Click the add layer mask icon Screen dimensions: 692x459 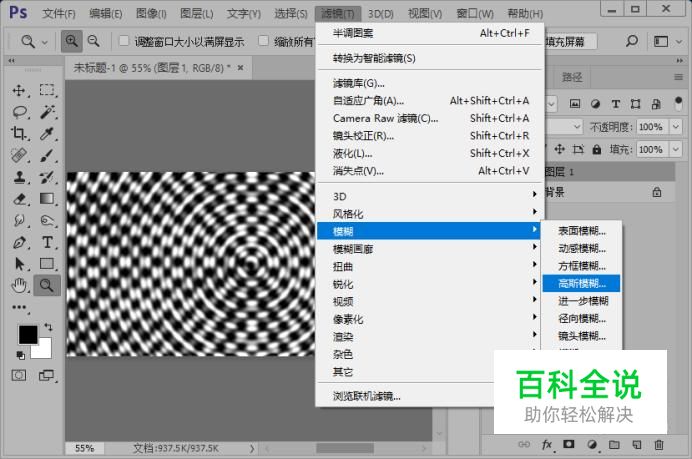569,444
